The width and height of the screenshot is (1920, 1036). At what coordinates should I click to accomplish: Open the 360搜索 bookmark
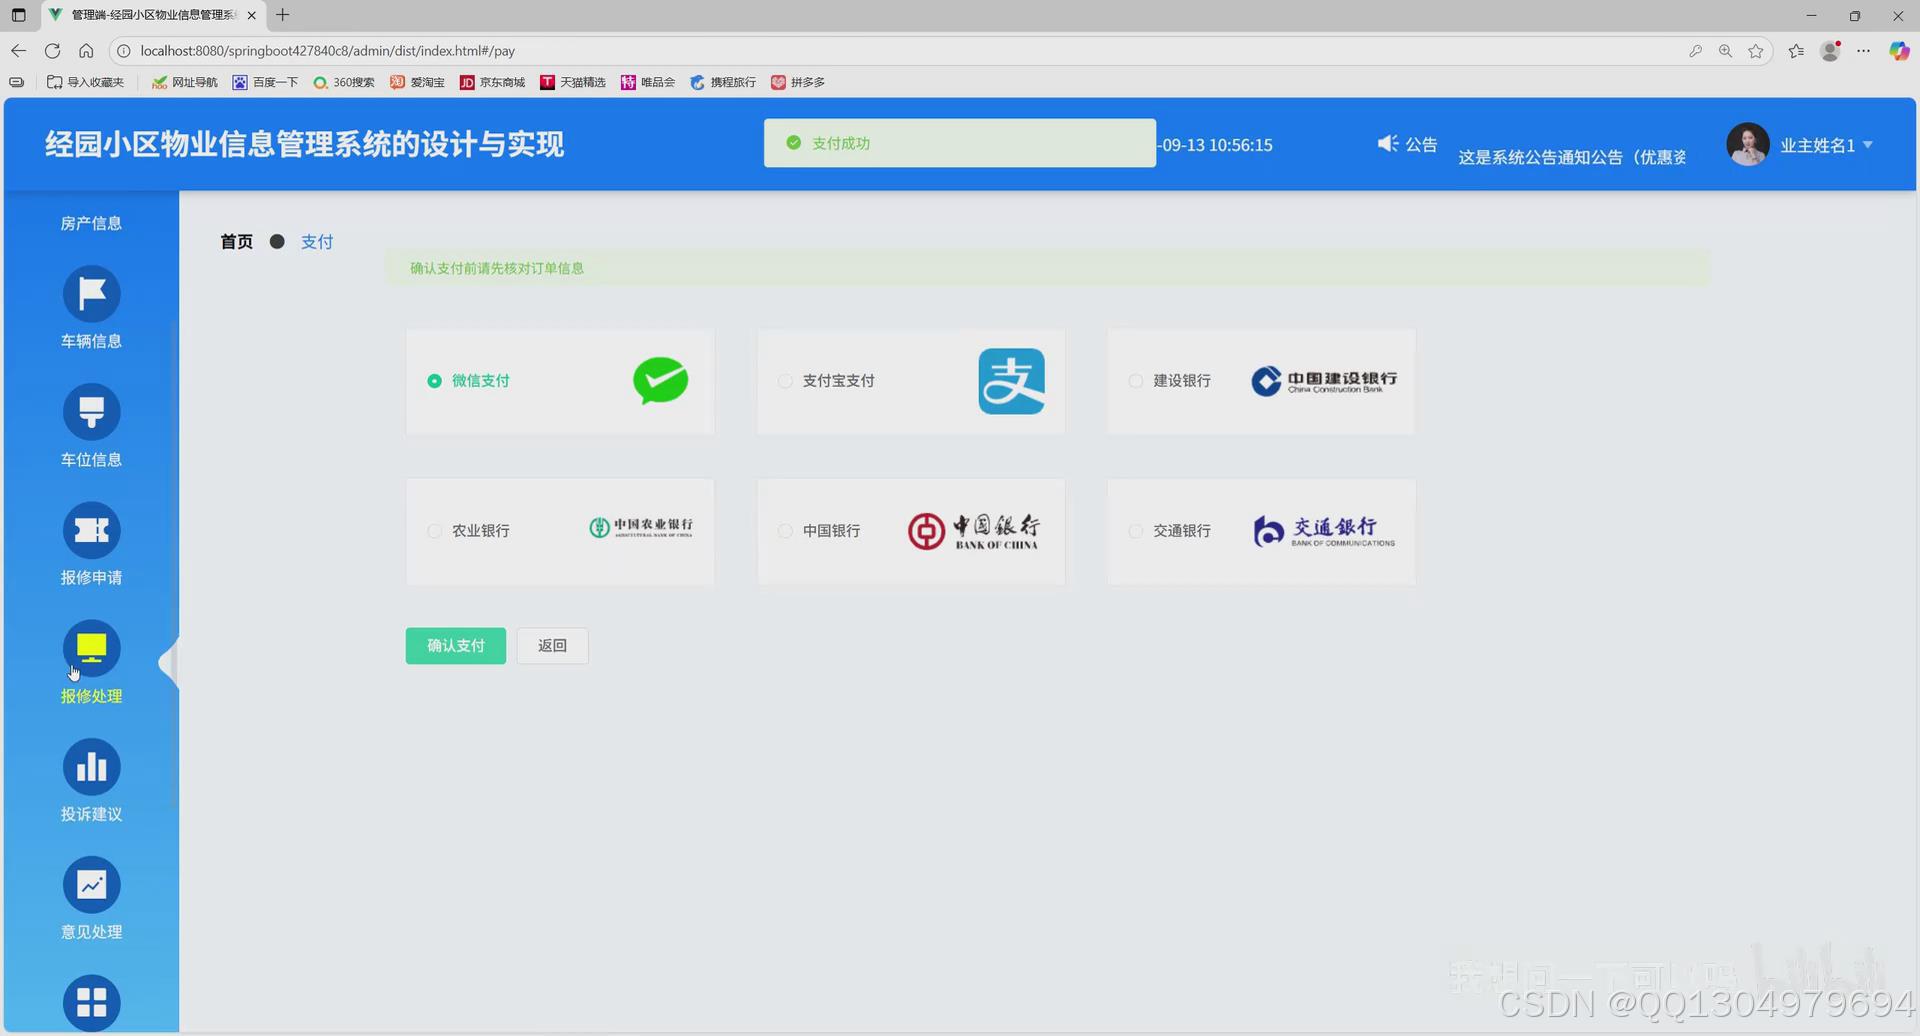344,82
